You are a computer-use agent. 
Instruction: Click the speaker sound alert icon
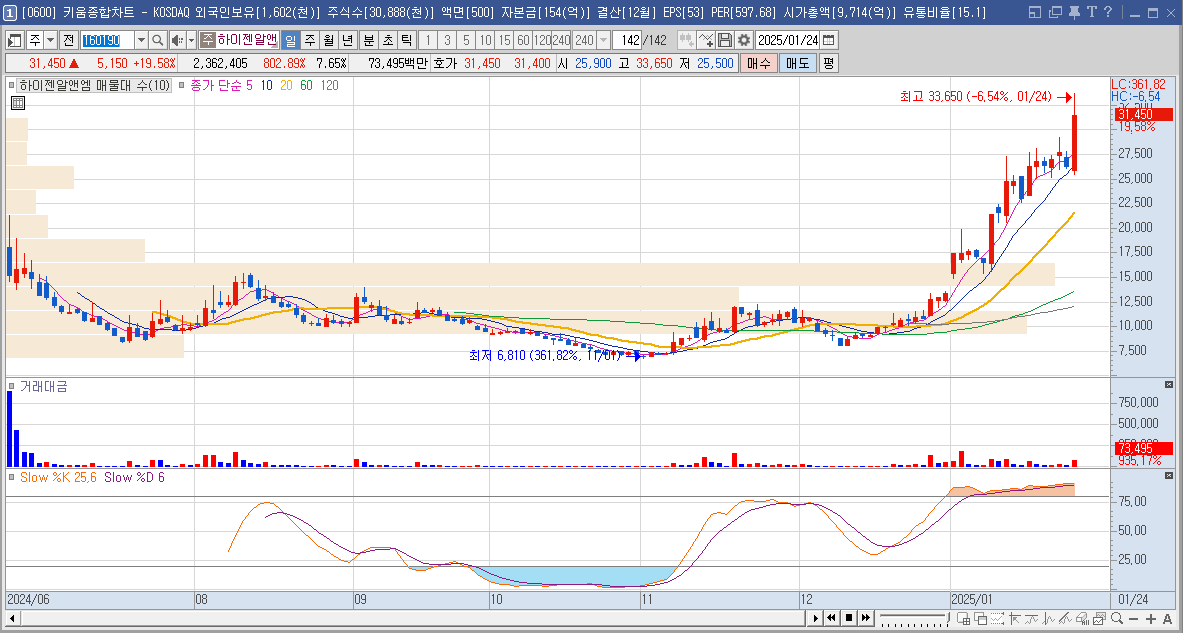[177, 41]
